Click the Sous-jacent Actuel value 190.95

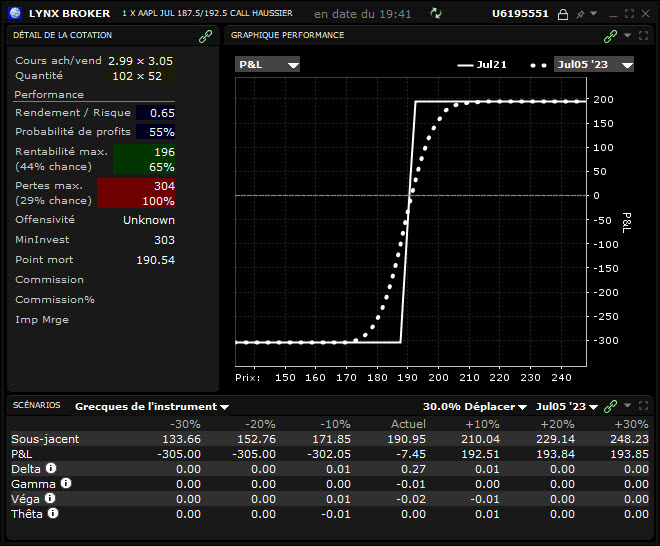pyautogui.click(x=406, y=439)
